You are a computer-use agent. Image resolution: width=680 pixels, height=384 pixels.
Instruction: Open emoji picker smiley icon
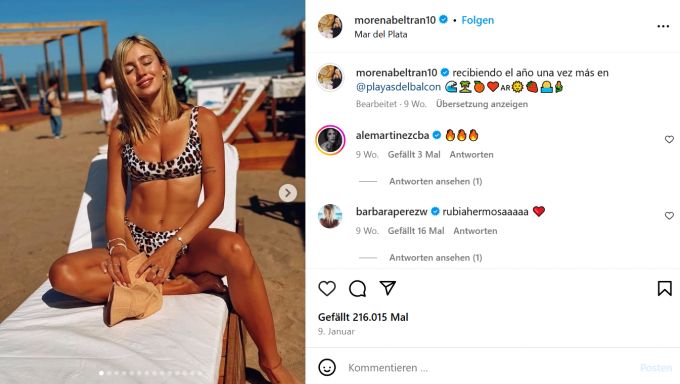pos(327,368)
